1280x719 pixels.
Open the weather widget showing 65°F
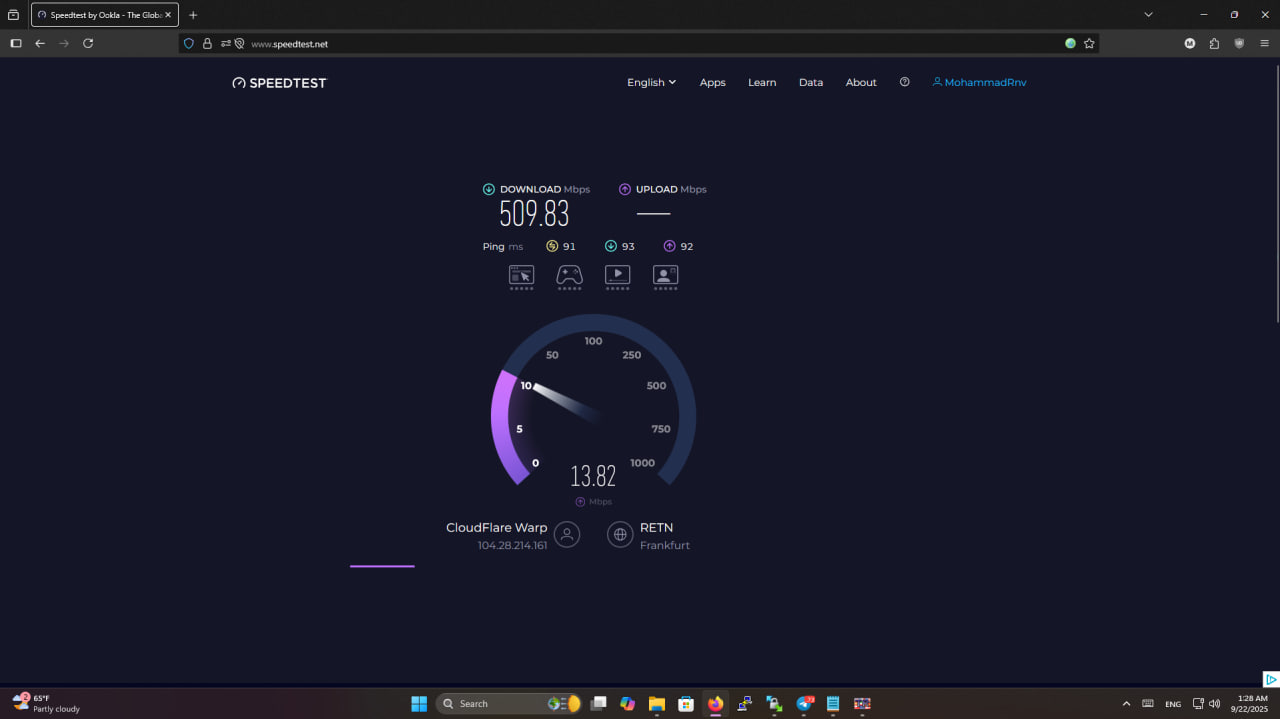click(x=47, y=703)
